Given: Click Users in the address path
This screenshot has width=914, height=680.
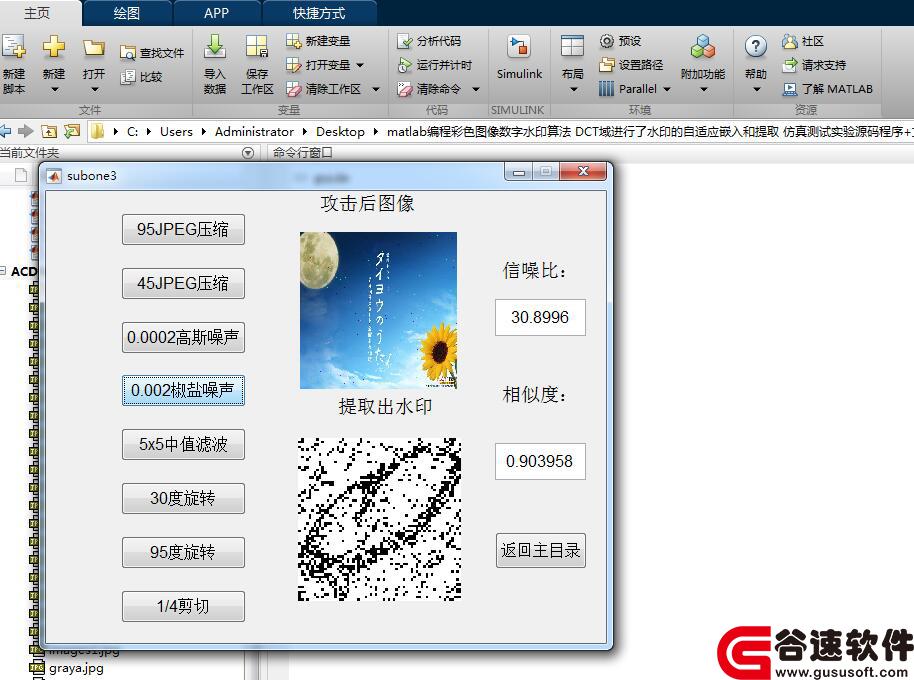Looking at the screenshot, I should [x=176, y=132].
